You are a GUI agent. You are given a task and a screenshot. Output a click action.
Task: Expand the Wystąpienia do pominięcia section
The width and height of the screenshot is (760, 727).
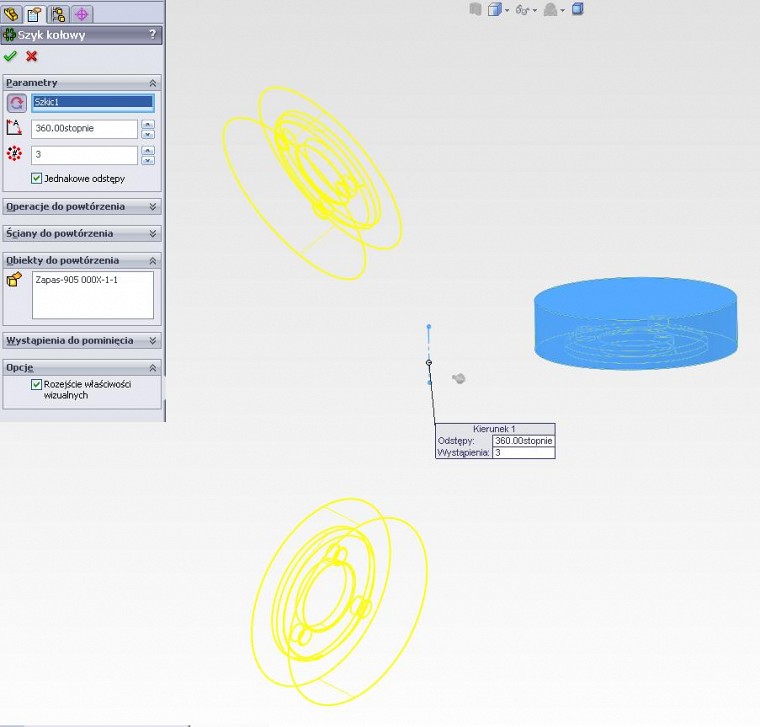pos(153,341)
